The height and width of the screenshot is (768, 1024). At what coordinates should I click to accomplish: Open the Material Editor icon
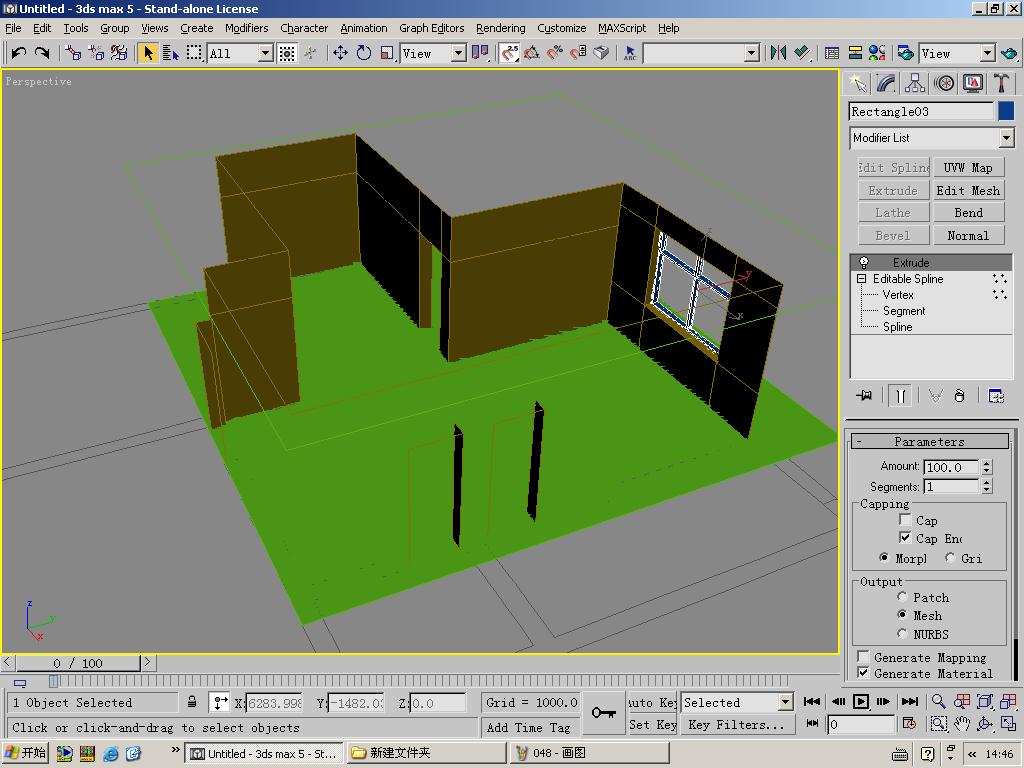(876, 53)
